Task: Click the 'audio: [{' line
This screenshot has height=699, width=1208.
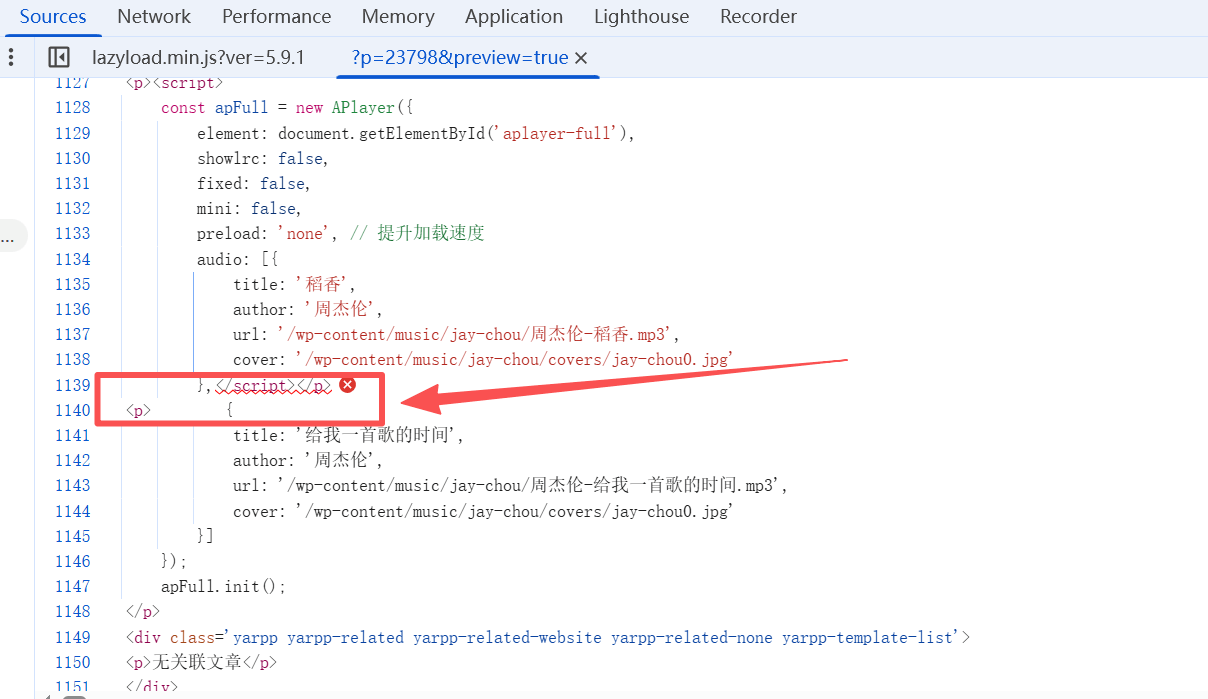Action: pos(237,259)
